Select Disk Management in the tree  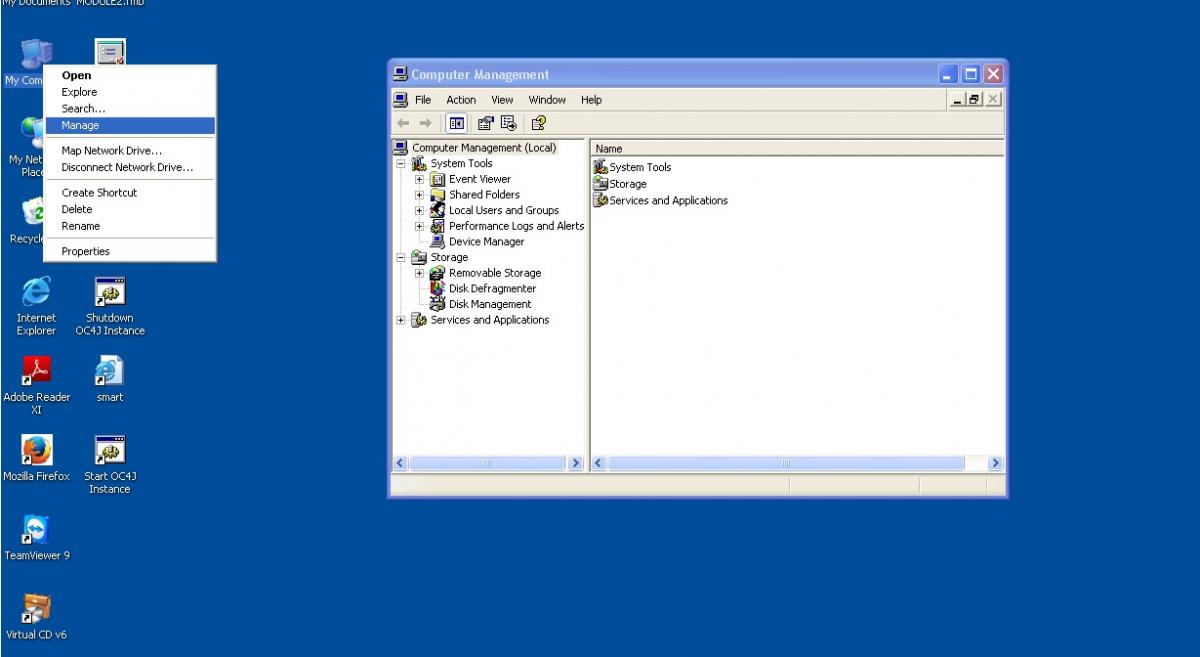pyautogui.click(x=489, y=304)
